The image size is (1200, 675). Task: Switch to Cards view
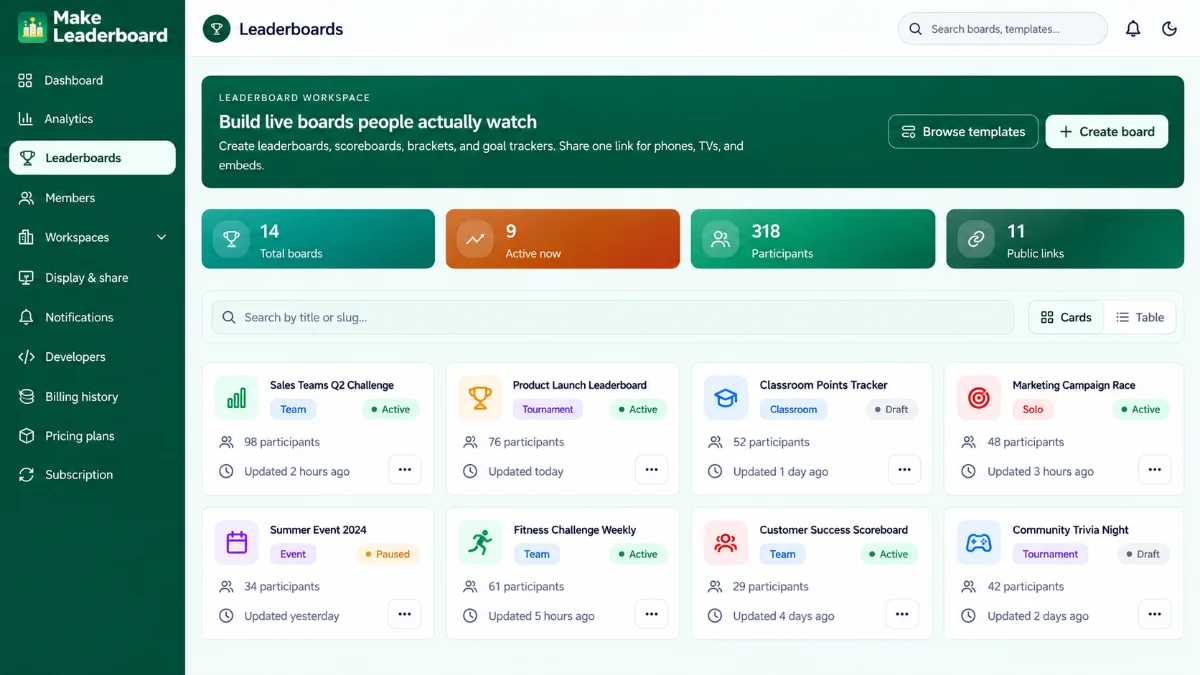[x=1066, y=317]
